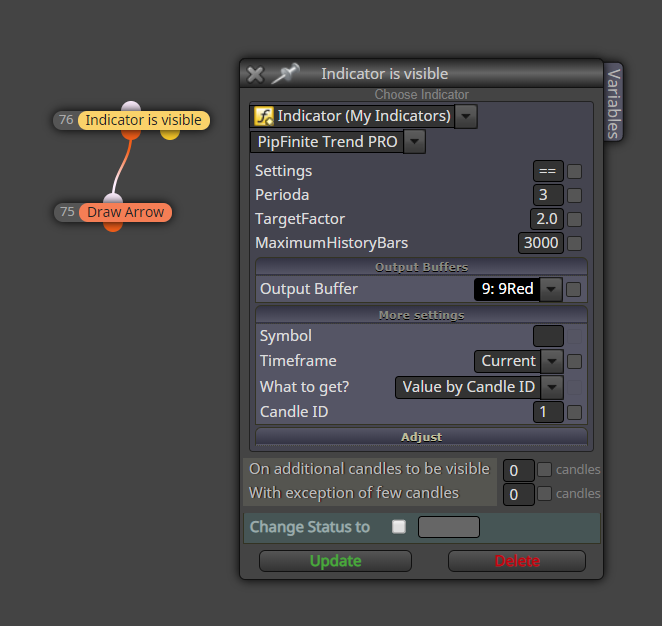Screen dimensions: 662x626
Task: Click orange output connector of Indicator is visible block
Action: click(x=131, y=135)
